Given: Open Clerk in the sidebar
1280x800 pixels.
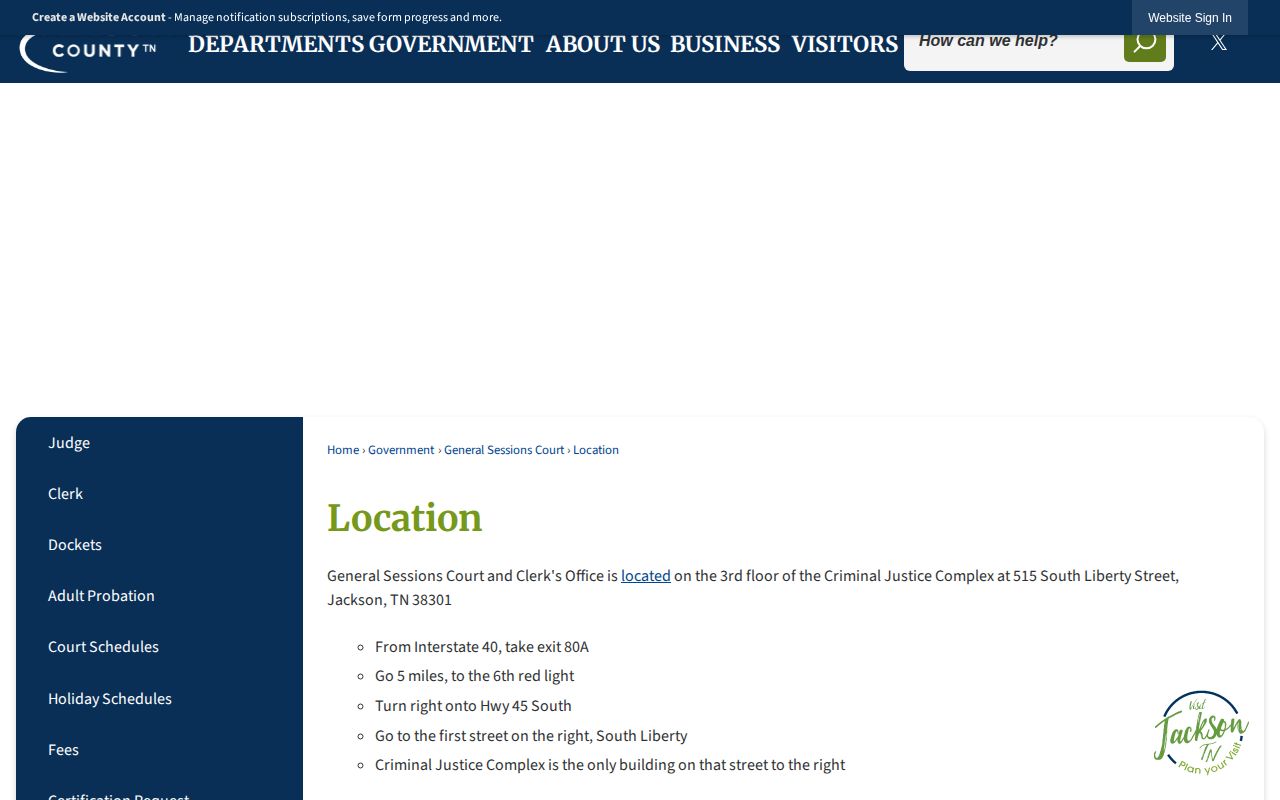Looking at the screenshot, I should (65, 494).
